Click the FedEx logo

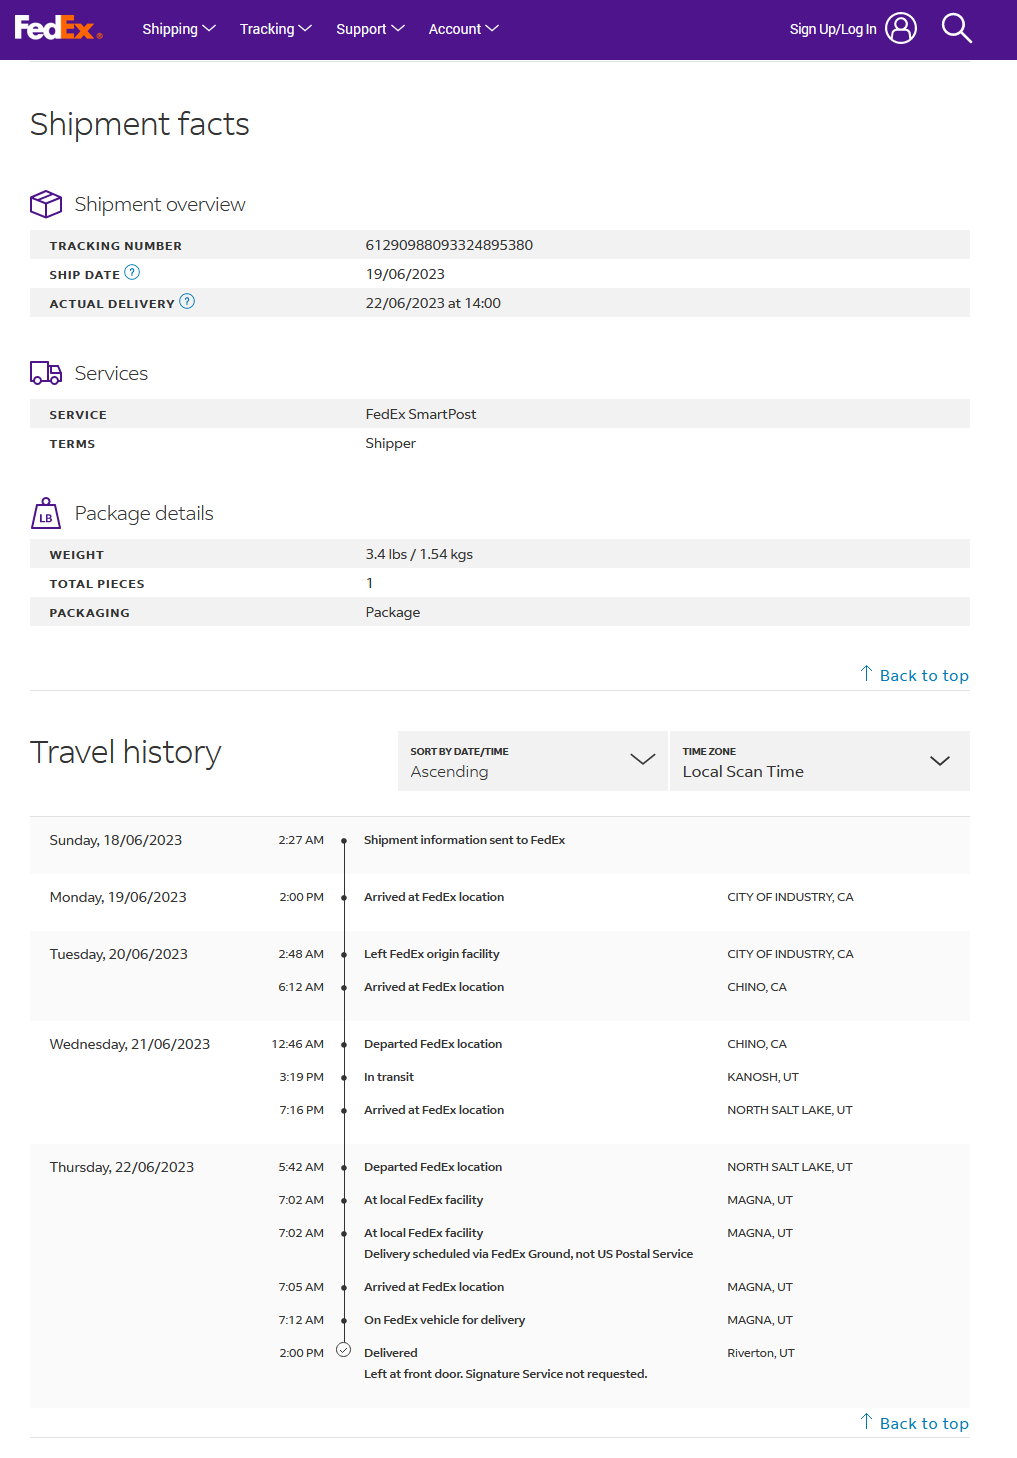coord(58,28)
